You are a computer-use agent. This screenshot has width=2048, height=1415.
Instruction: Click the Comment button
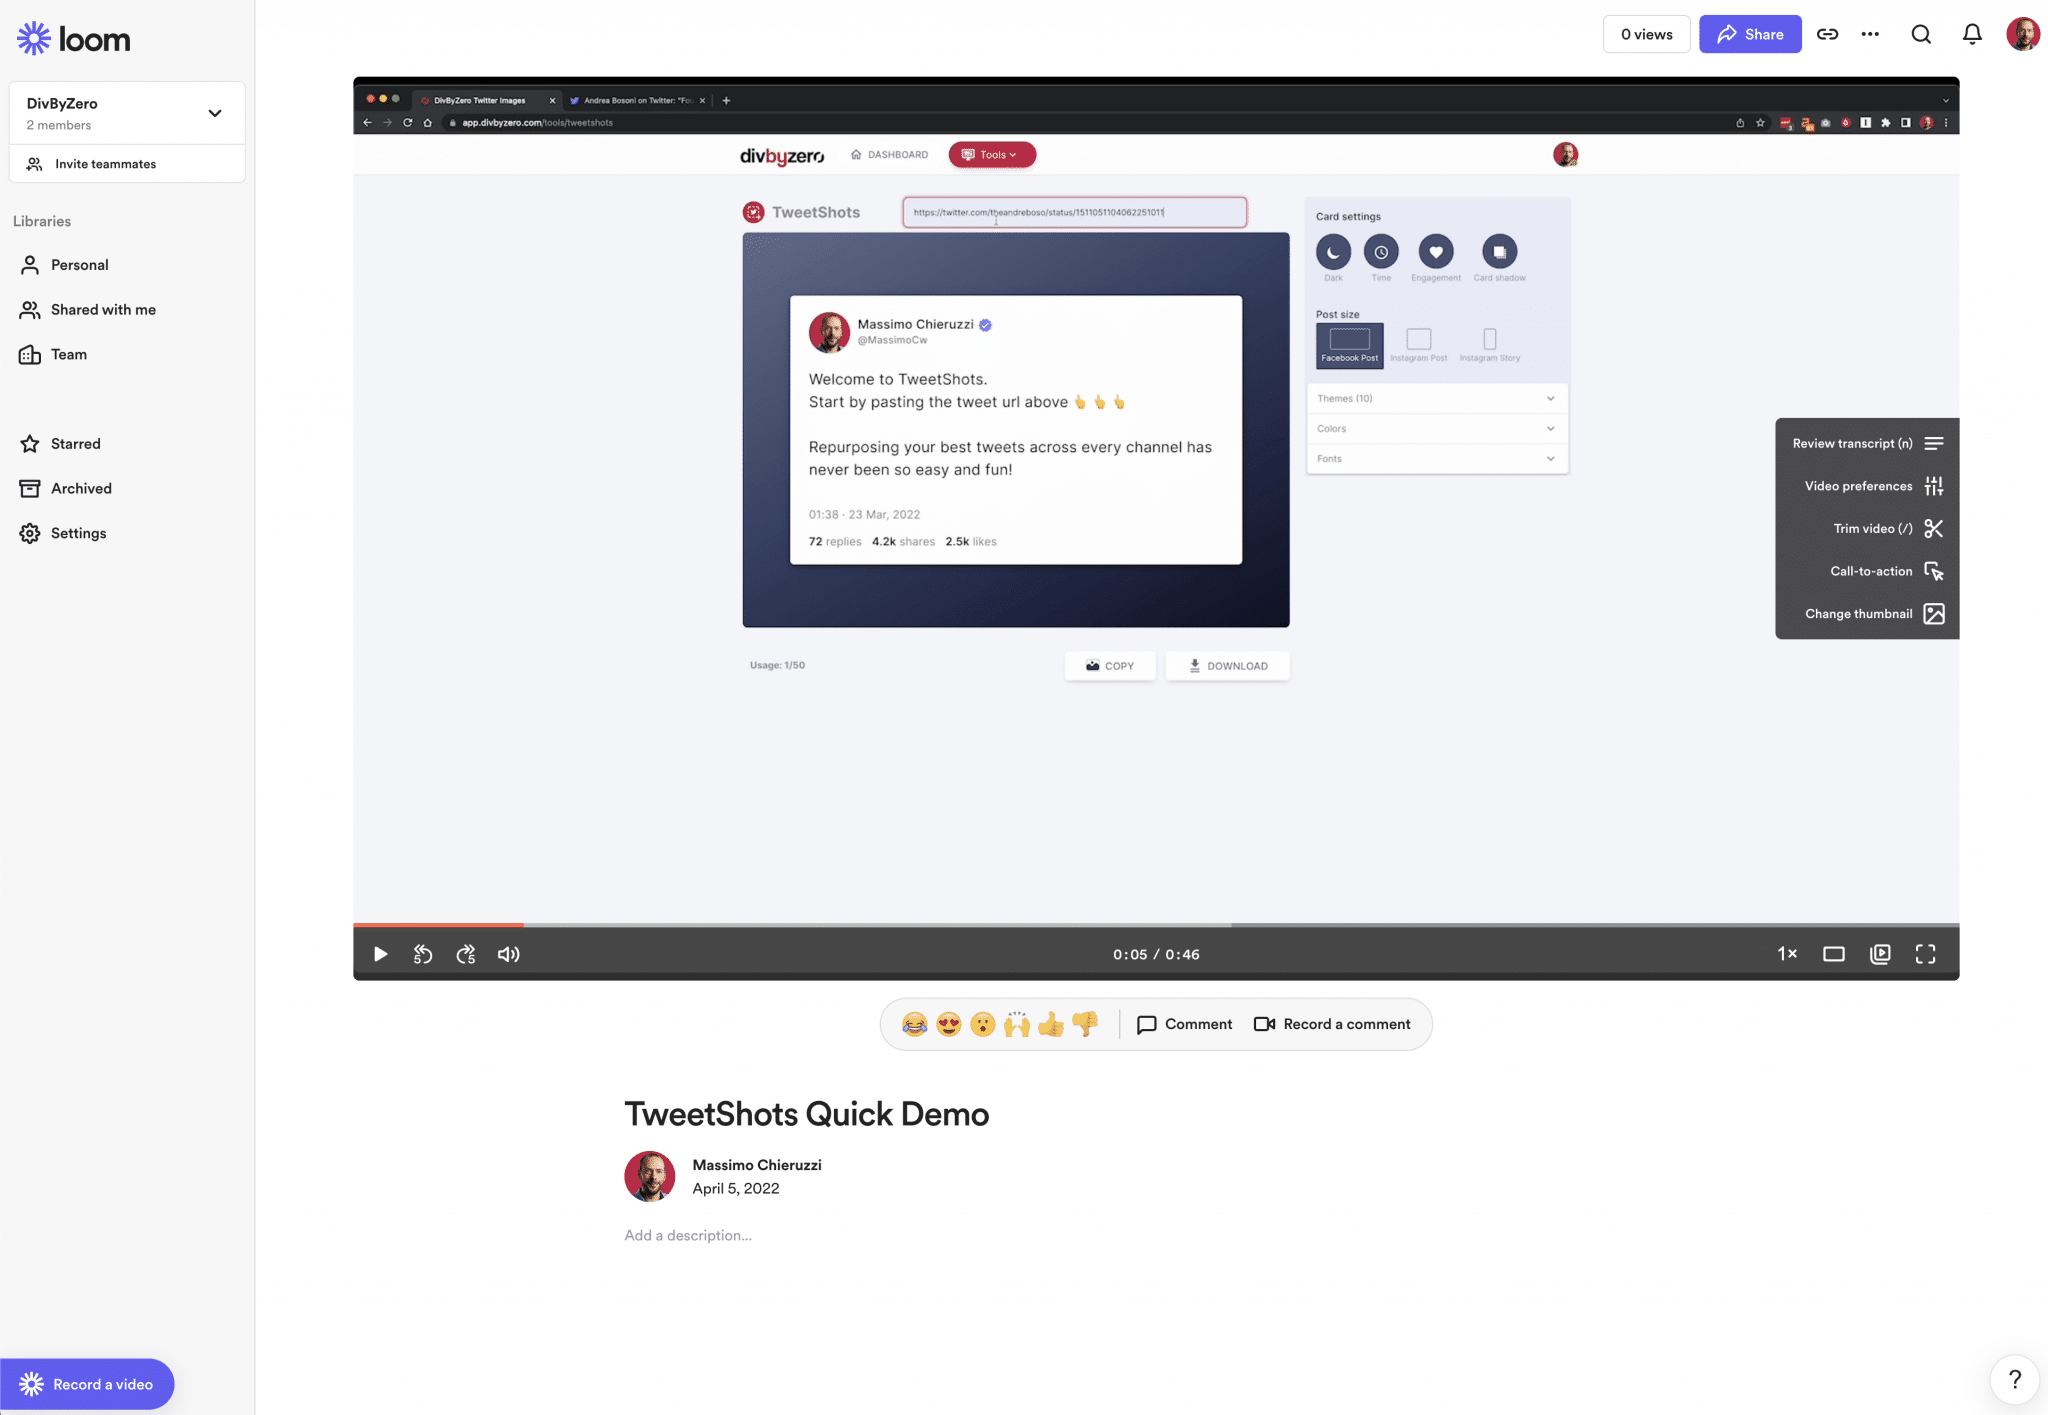[x=1184, y=1024]
